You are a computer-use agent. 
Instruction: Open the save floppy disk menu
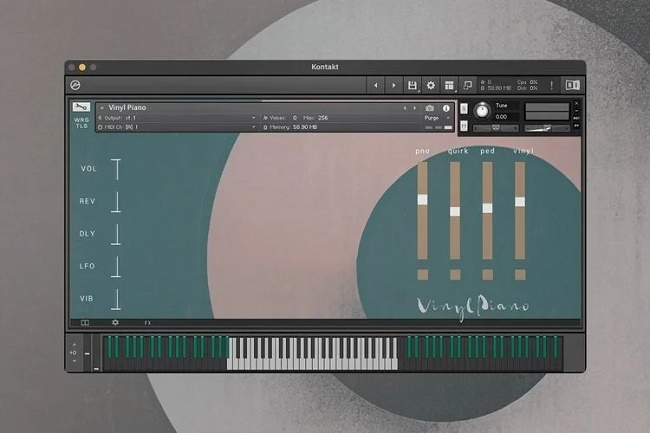[x=412, y=86]
